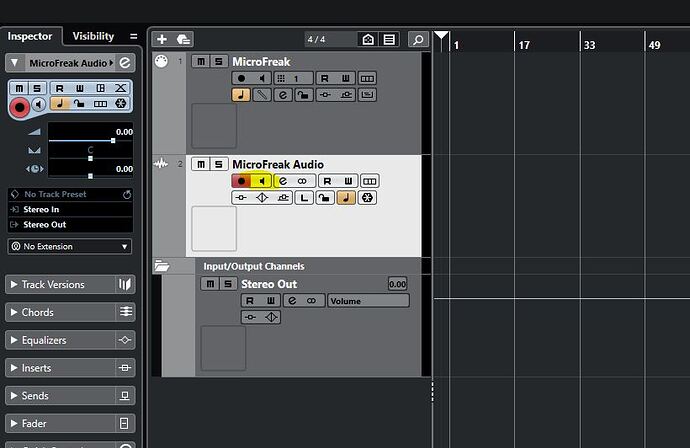This screenshot has width=690, height=448.
Task: Toggle bypass sends on MicroFreak Audio track
Action: pos(283,198)
